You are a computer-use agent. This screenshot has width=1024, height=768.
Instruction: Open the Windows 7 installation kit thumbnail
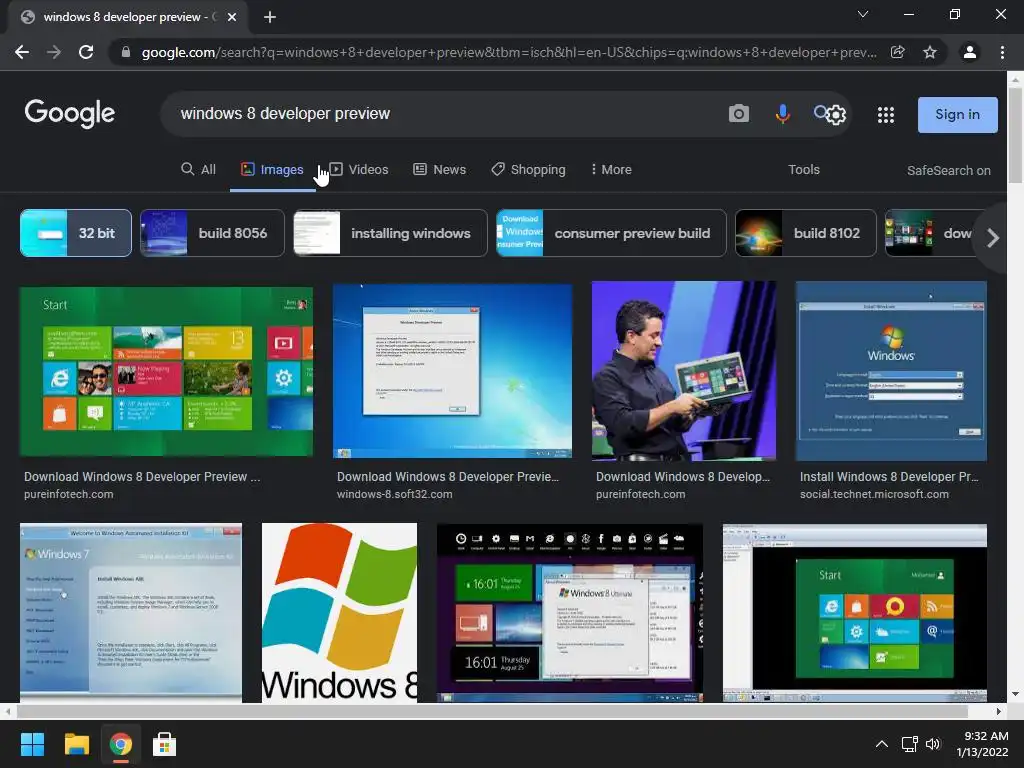pyautogui.click(x=131, y=613)
